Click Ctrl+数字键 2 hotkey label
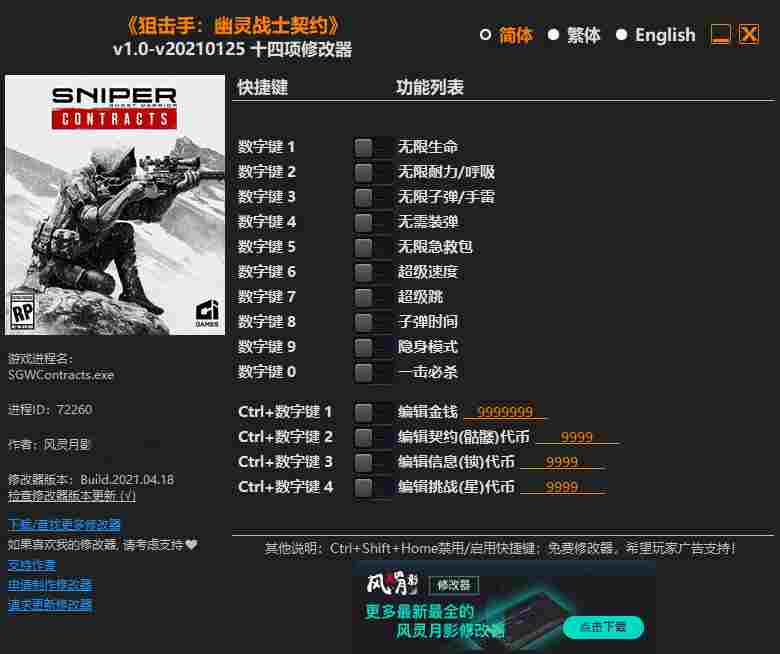Image resolution: width=780 pixels, height=654 pixels. click(285, 437)
